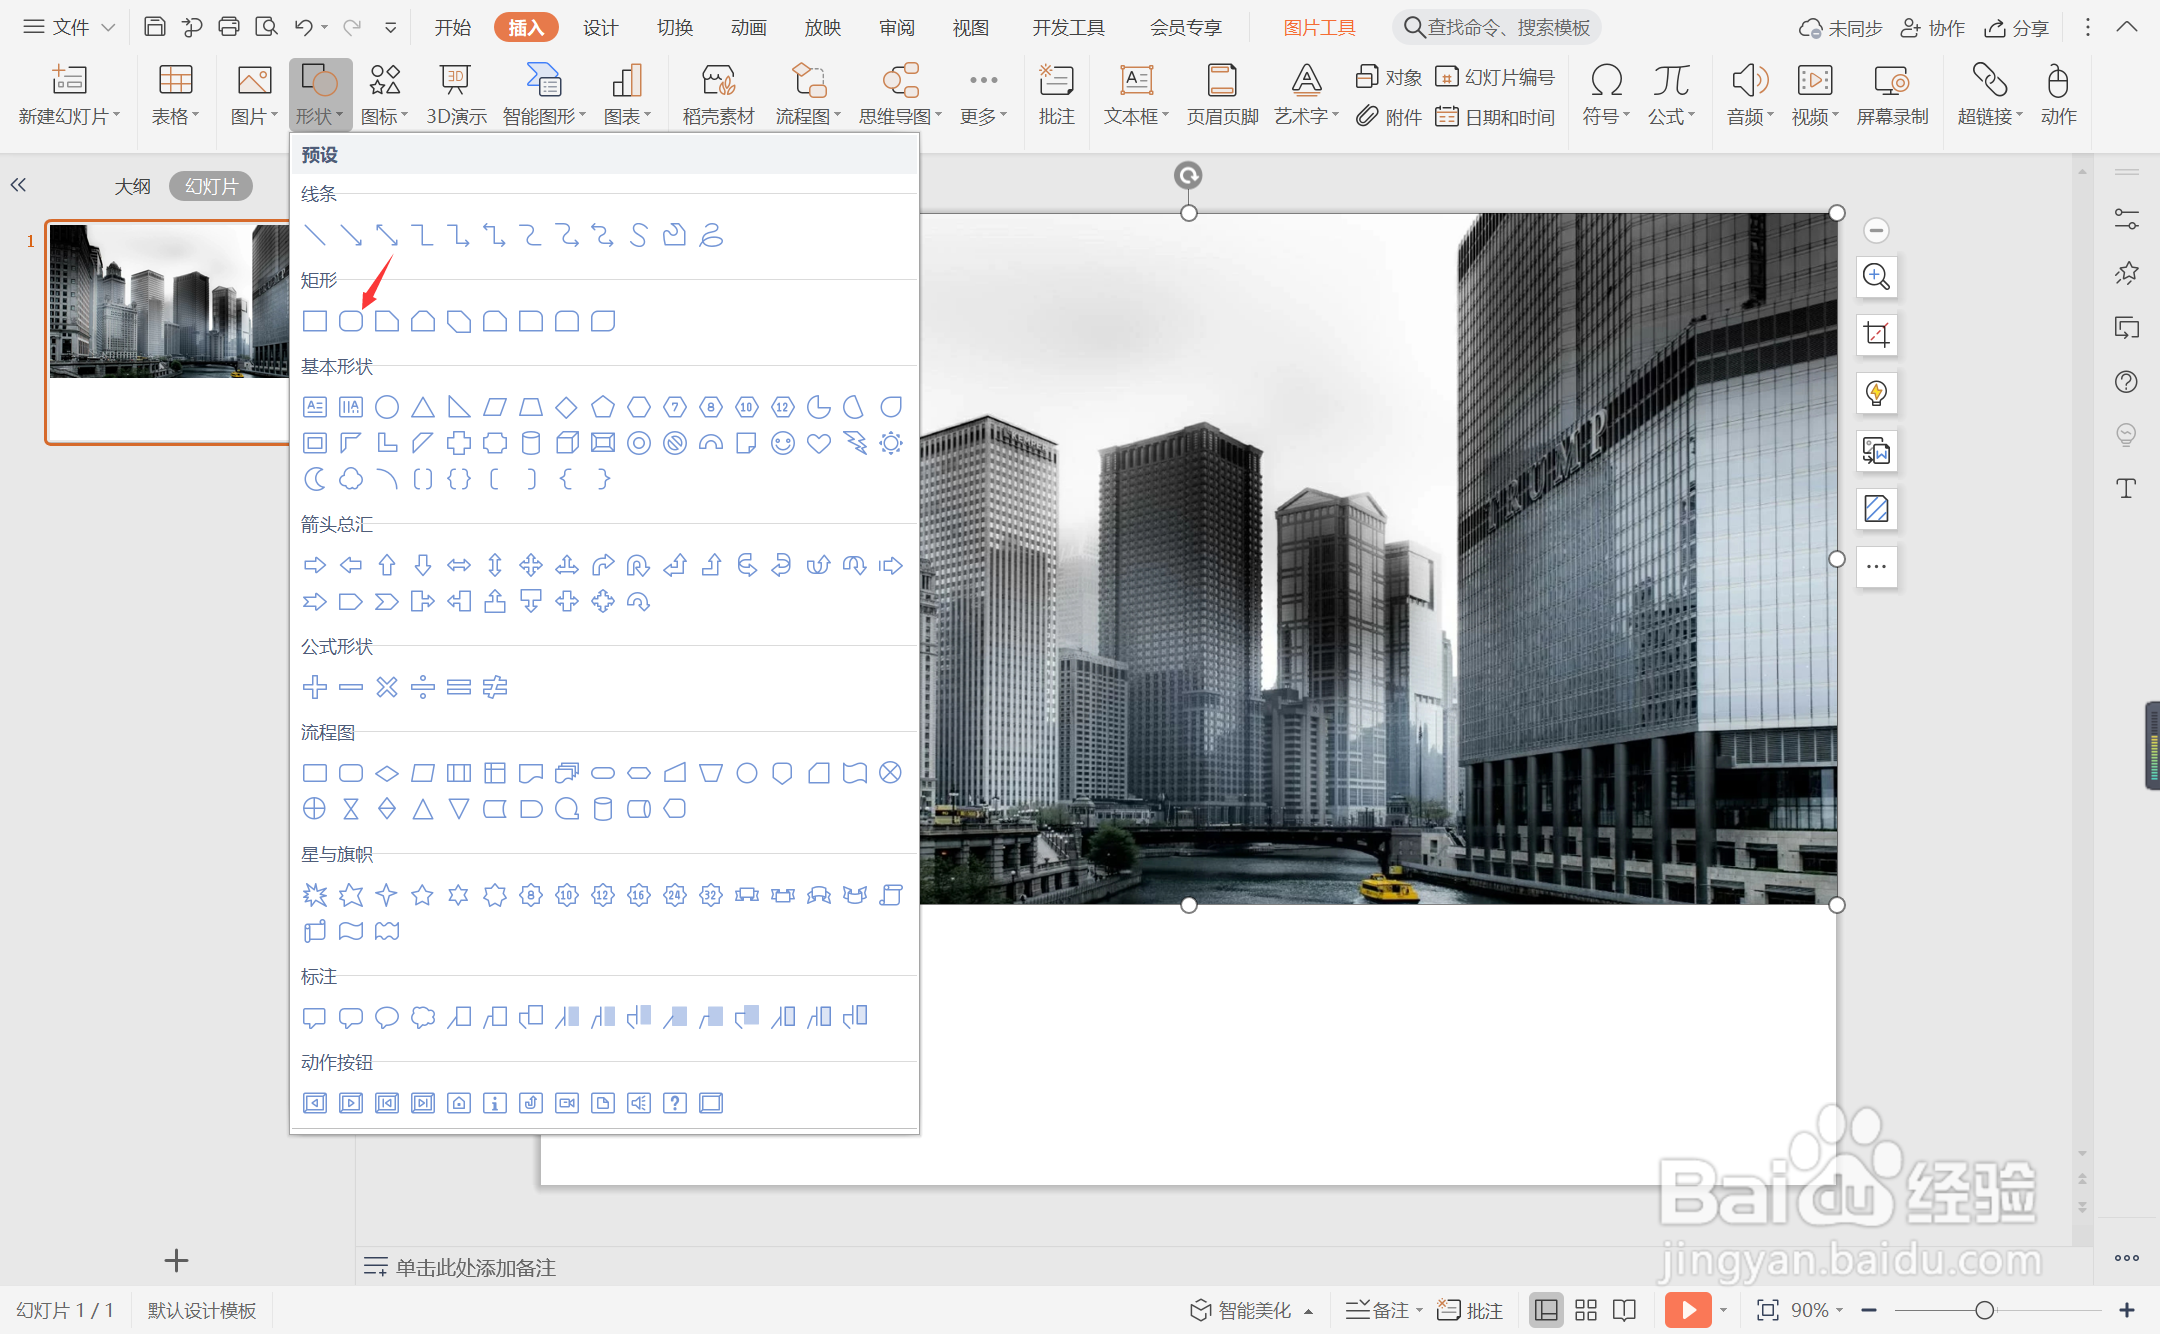
Task: Choose the heart shape
Action: [819, 443]
